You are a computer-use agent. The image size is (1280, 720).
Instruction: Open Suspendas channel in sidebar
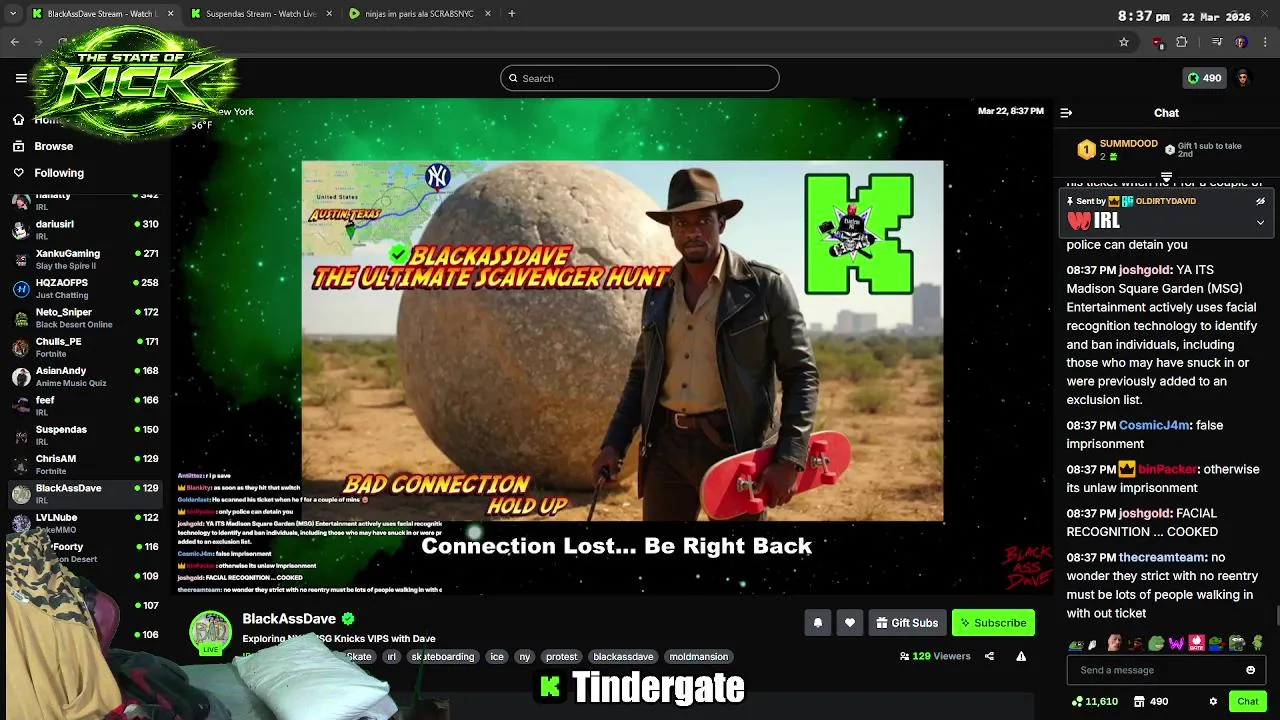click(x=85, y=435)
